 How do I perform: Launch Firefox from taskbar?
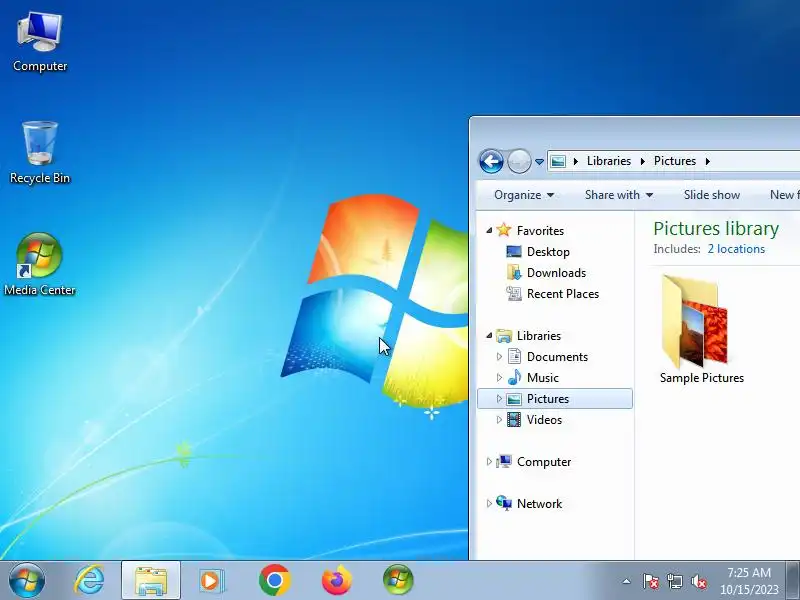point(337,580)
